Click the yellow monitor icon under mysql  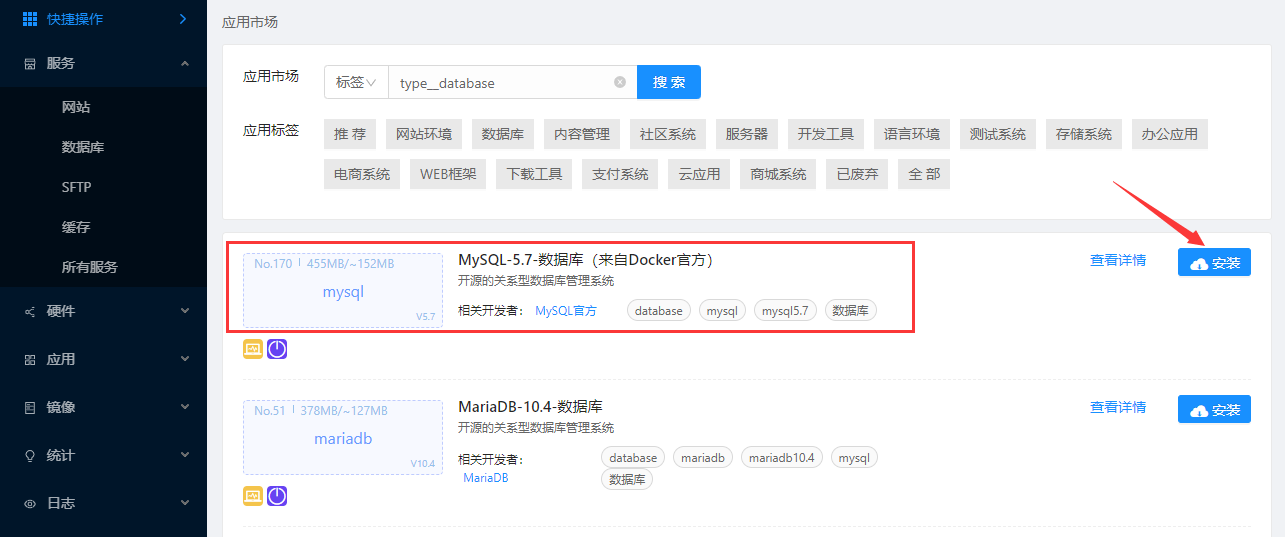point(253,349)
